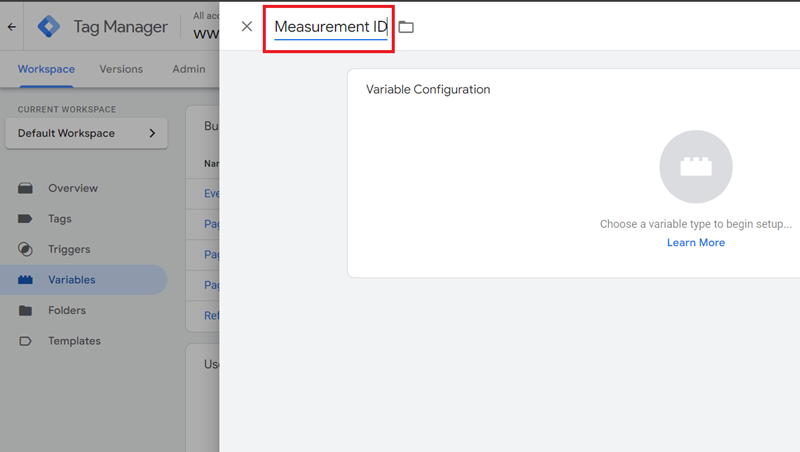Click the CURRENT WORKSPACE label

(x=67, y=110)
